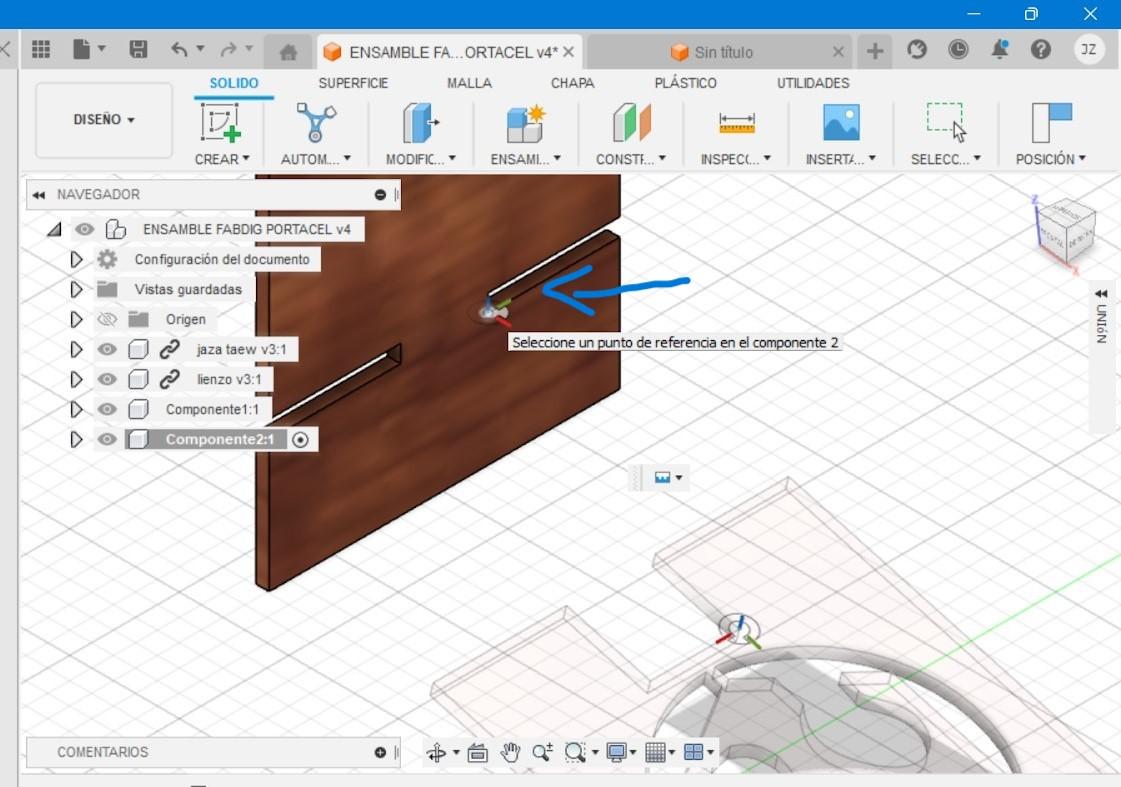Expand the Componente2:1 node
The width and height of the screenshot is (1121, 787).
click(76, 440)
